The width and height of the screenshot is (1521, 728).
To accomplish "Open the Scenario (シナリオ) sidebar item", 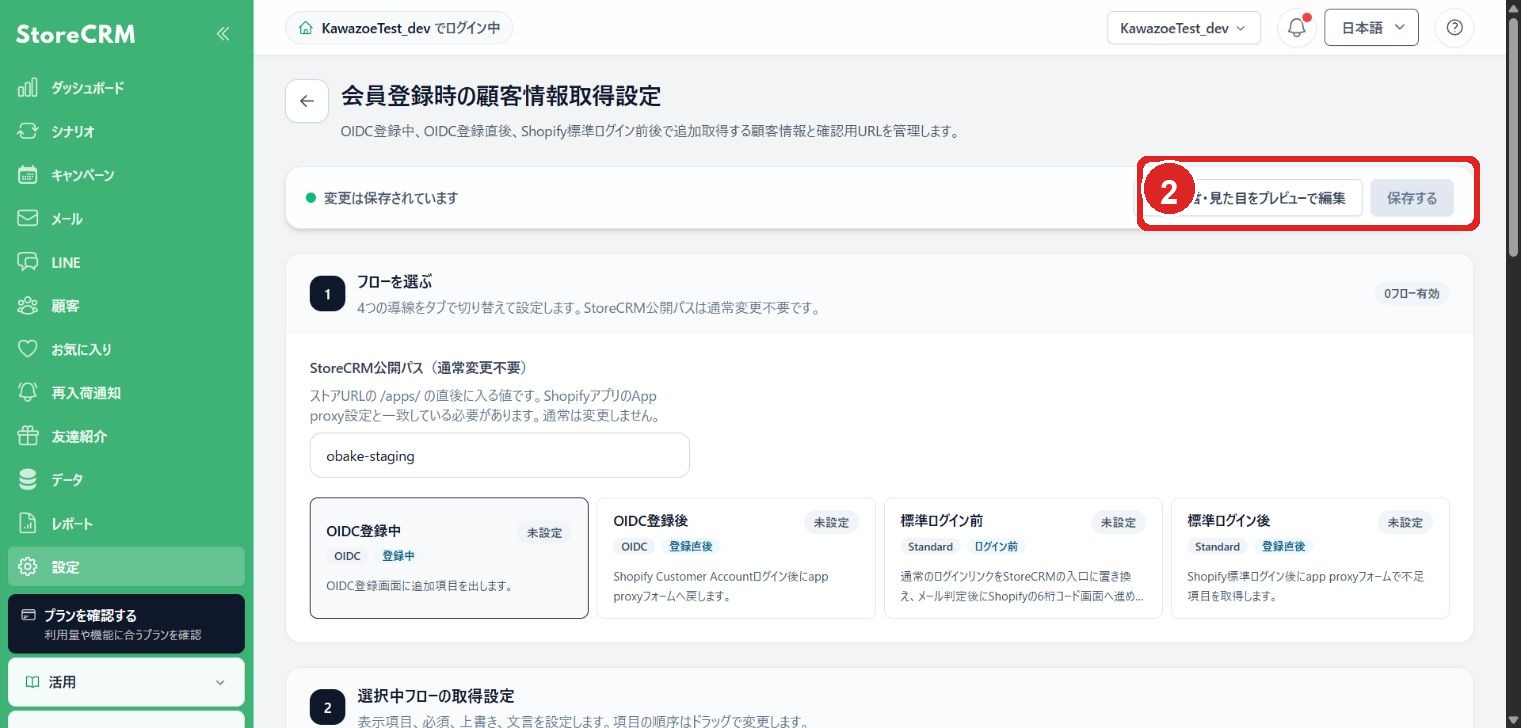I will [x=126, y=132].
